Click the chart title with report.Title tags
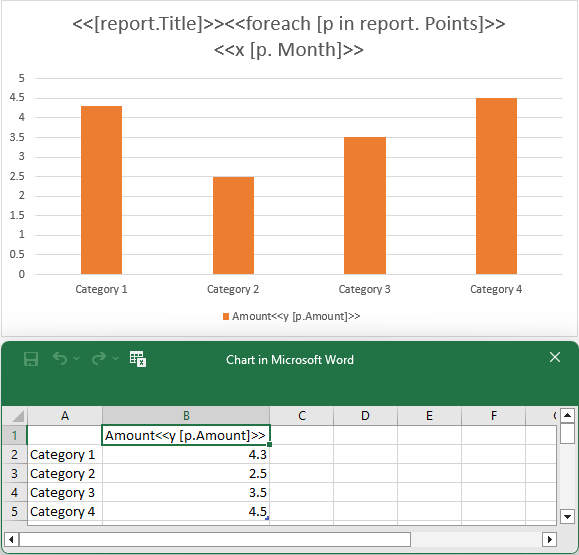579x555 pixels. (x=289, y=37)
